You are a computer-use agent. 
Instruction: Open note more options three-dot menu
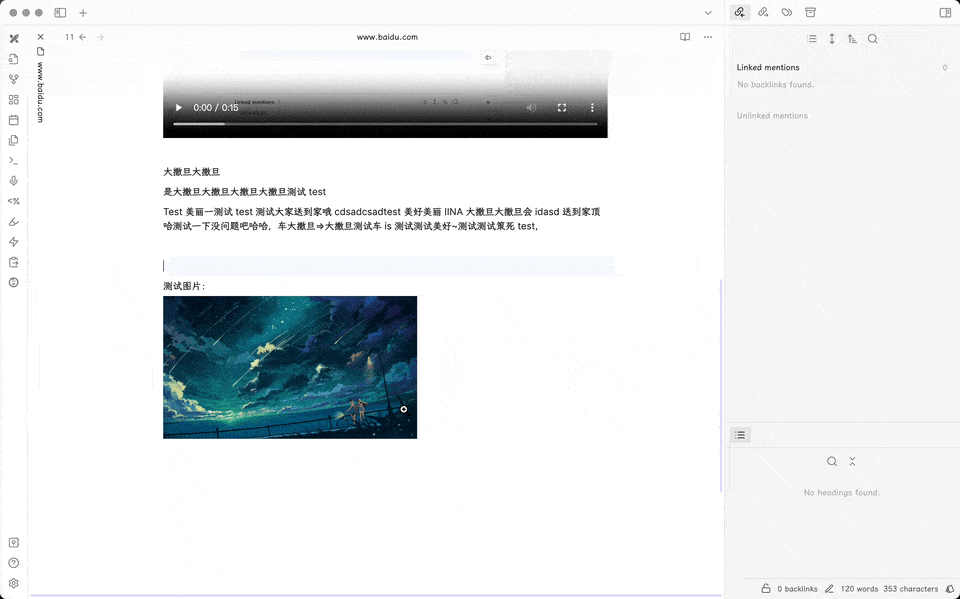coord(708,37)
